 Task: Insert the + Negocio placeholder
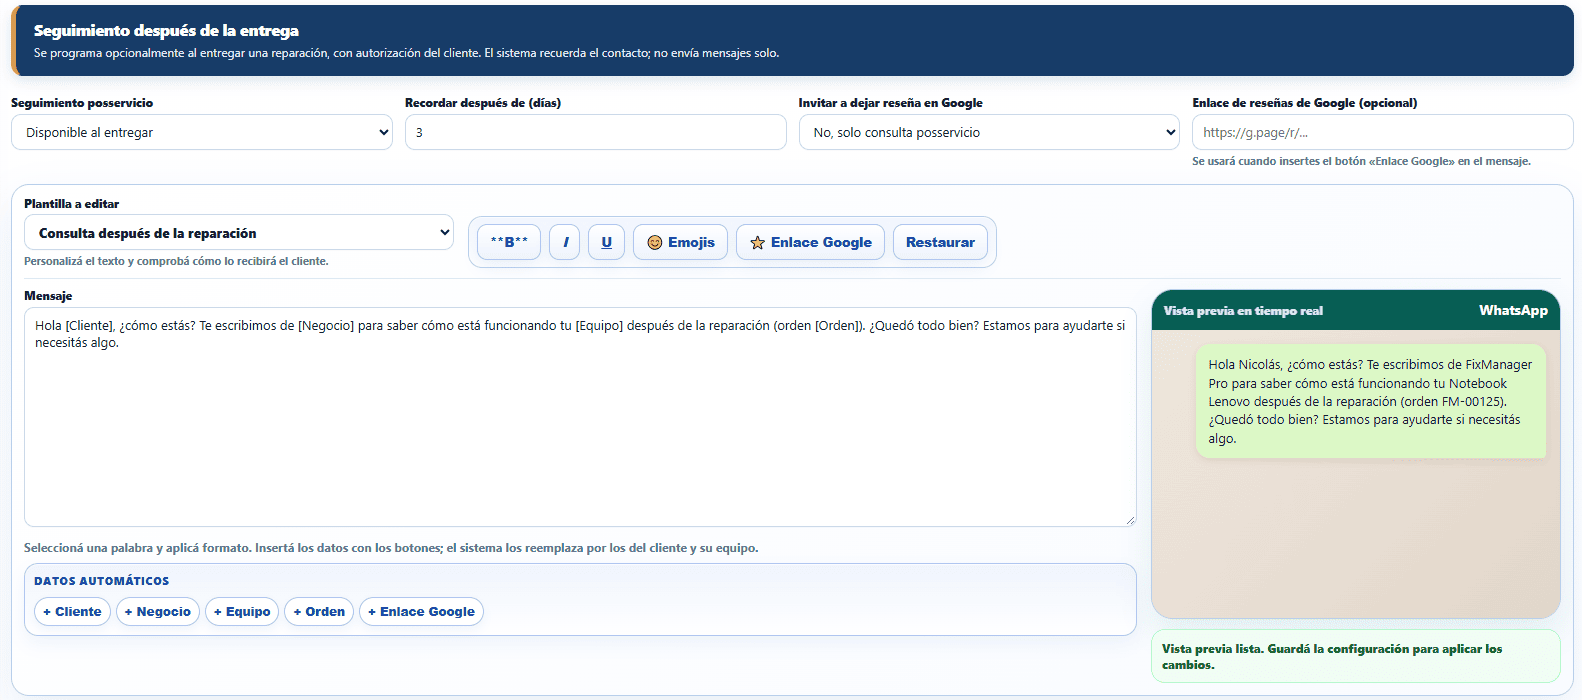(158, 611)
